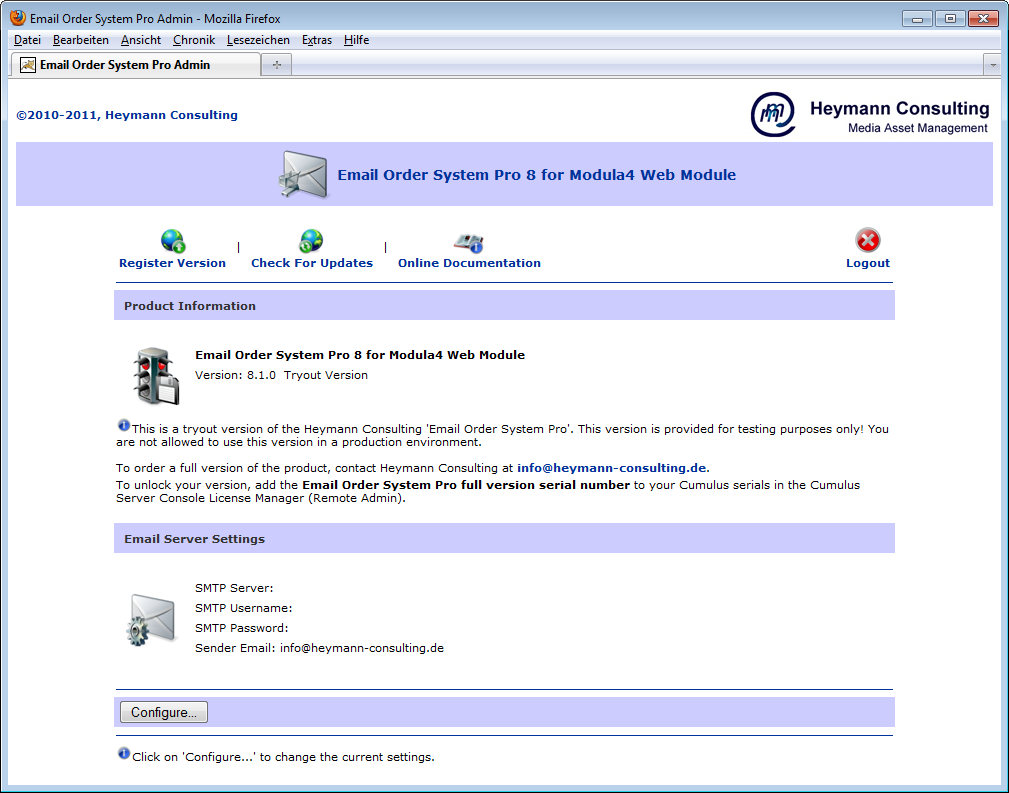Image resolution: width=1009 pixels, height=793 pixels.
Task: Click the tab favicon for Email Order System
Action: [x=28, y=65]
